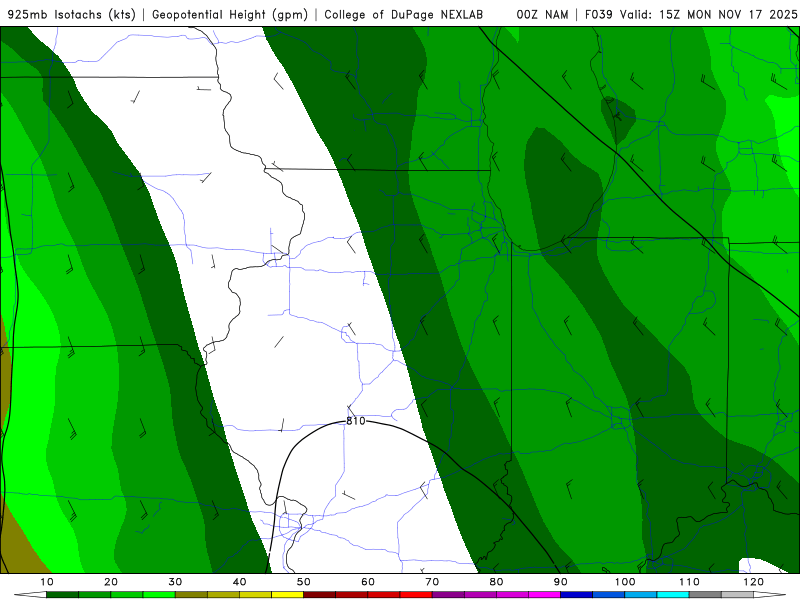
Task: Click the '10' legend scale label
Action: [46, 582]
